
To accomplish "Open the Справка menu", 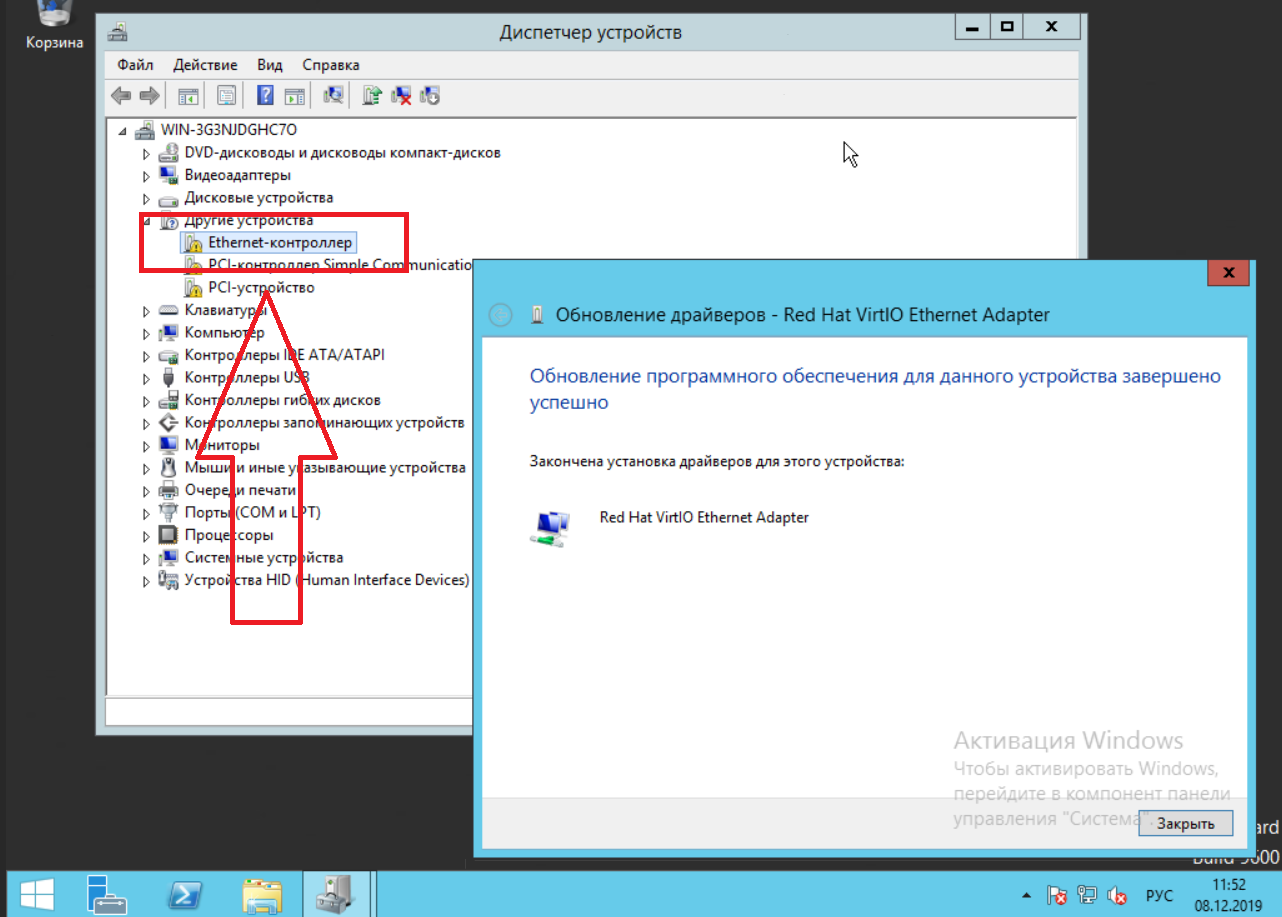I will tap(330, 65).
